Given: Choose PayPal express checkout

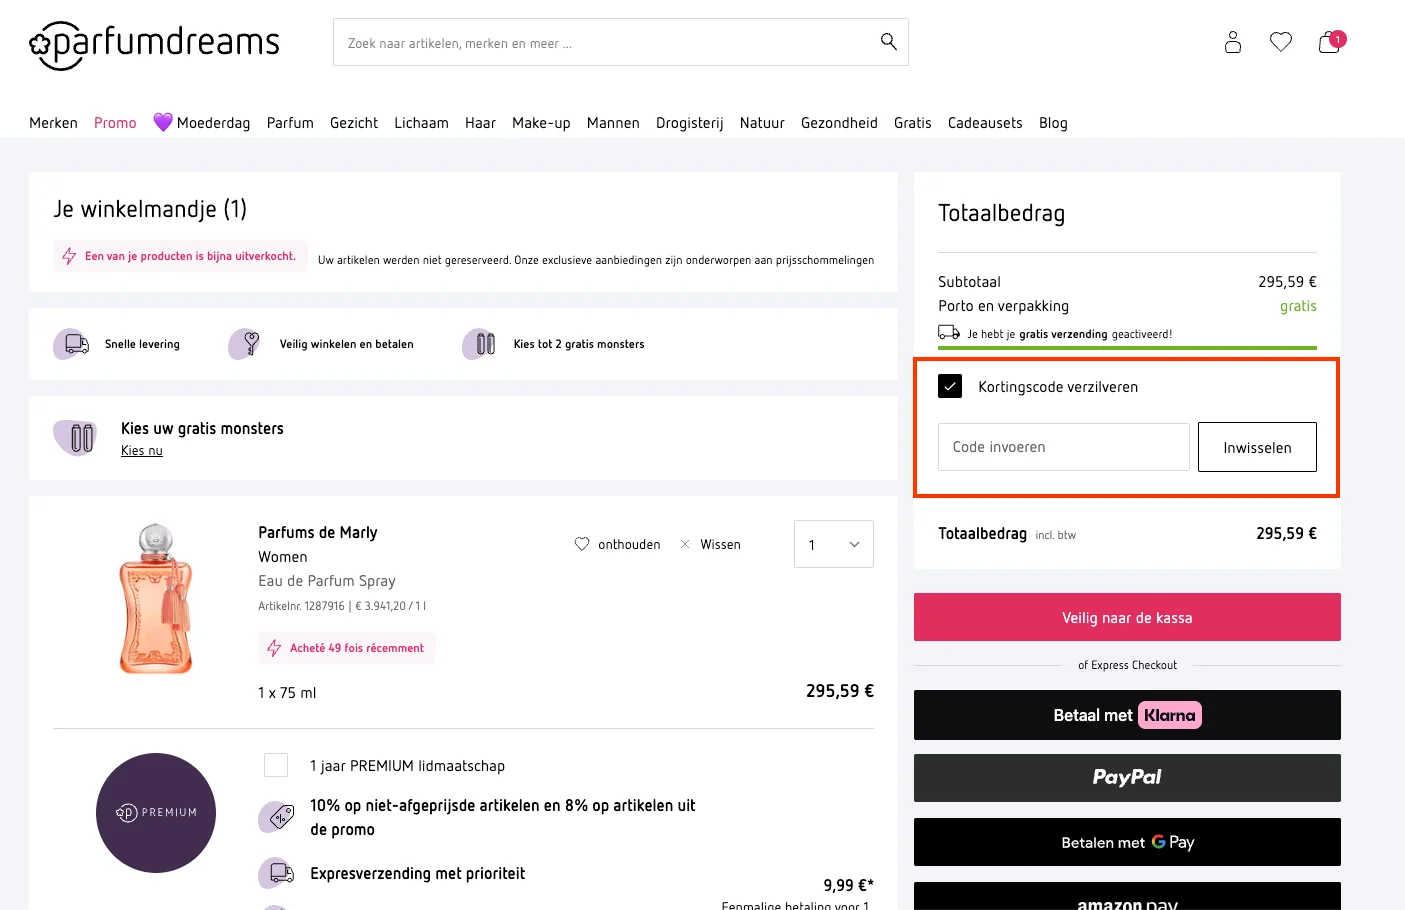Looking at the screenshot, I should 1127,778.
